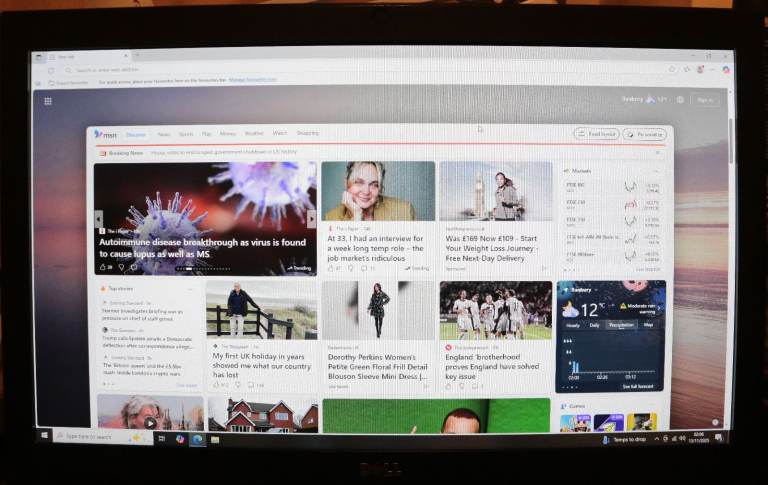Viewport: 768px width, 485px height.
Task: Close the Breaking News banner
Action: pyautogui.click(x=657, y=153)
